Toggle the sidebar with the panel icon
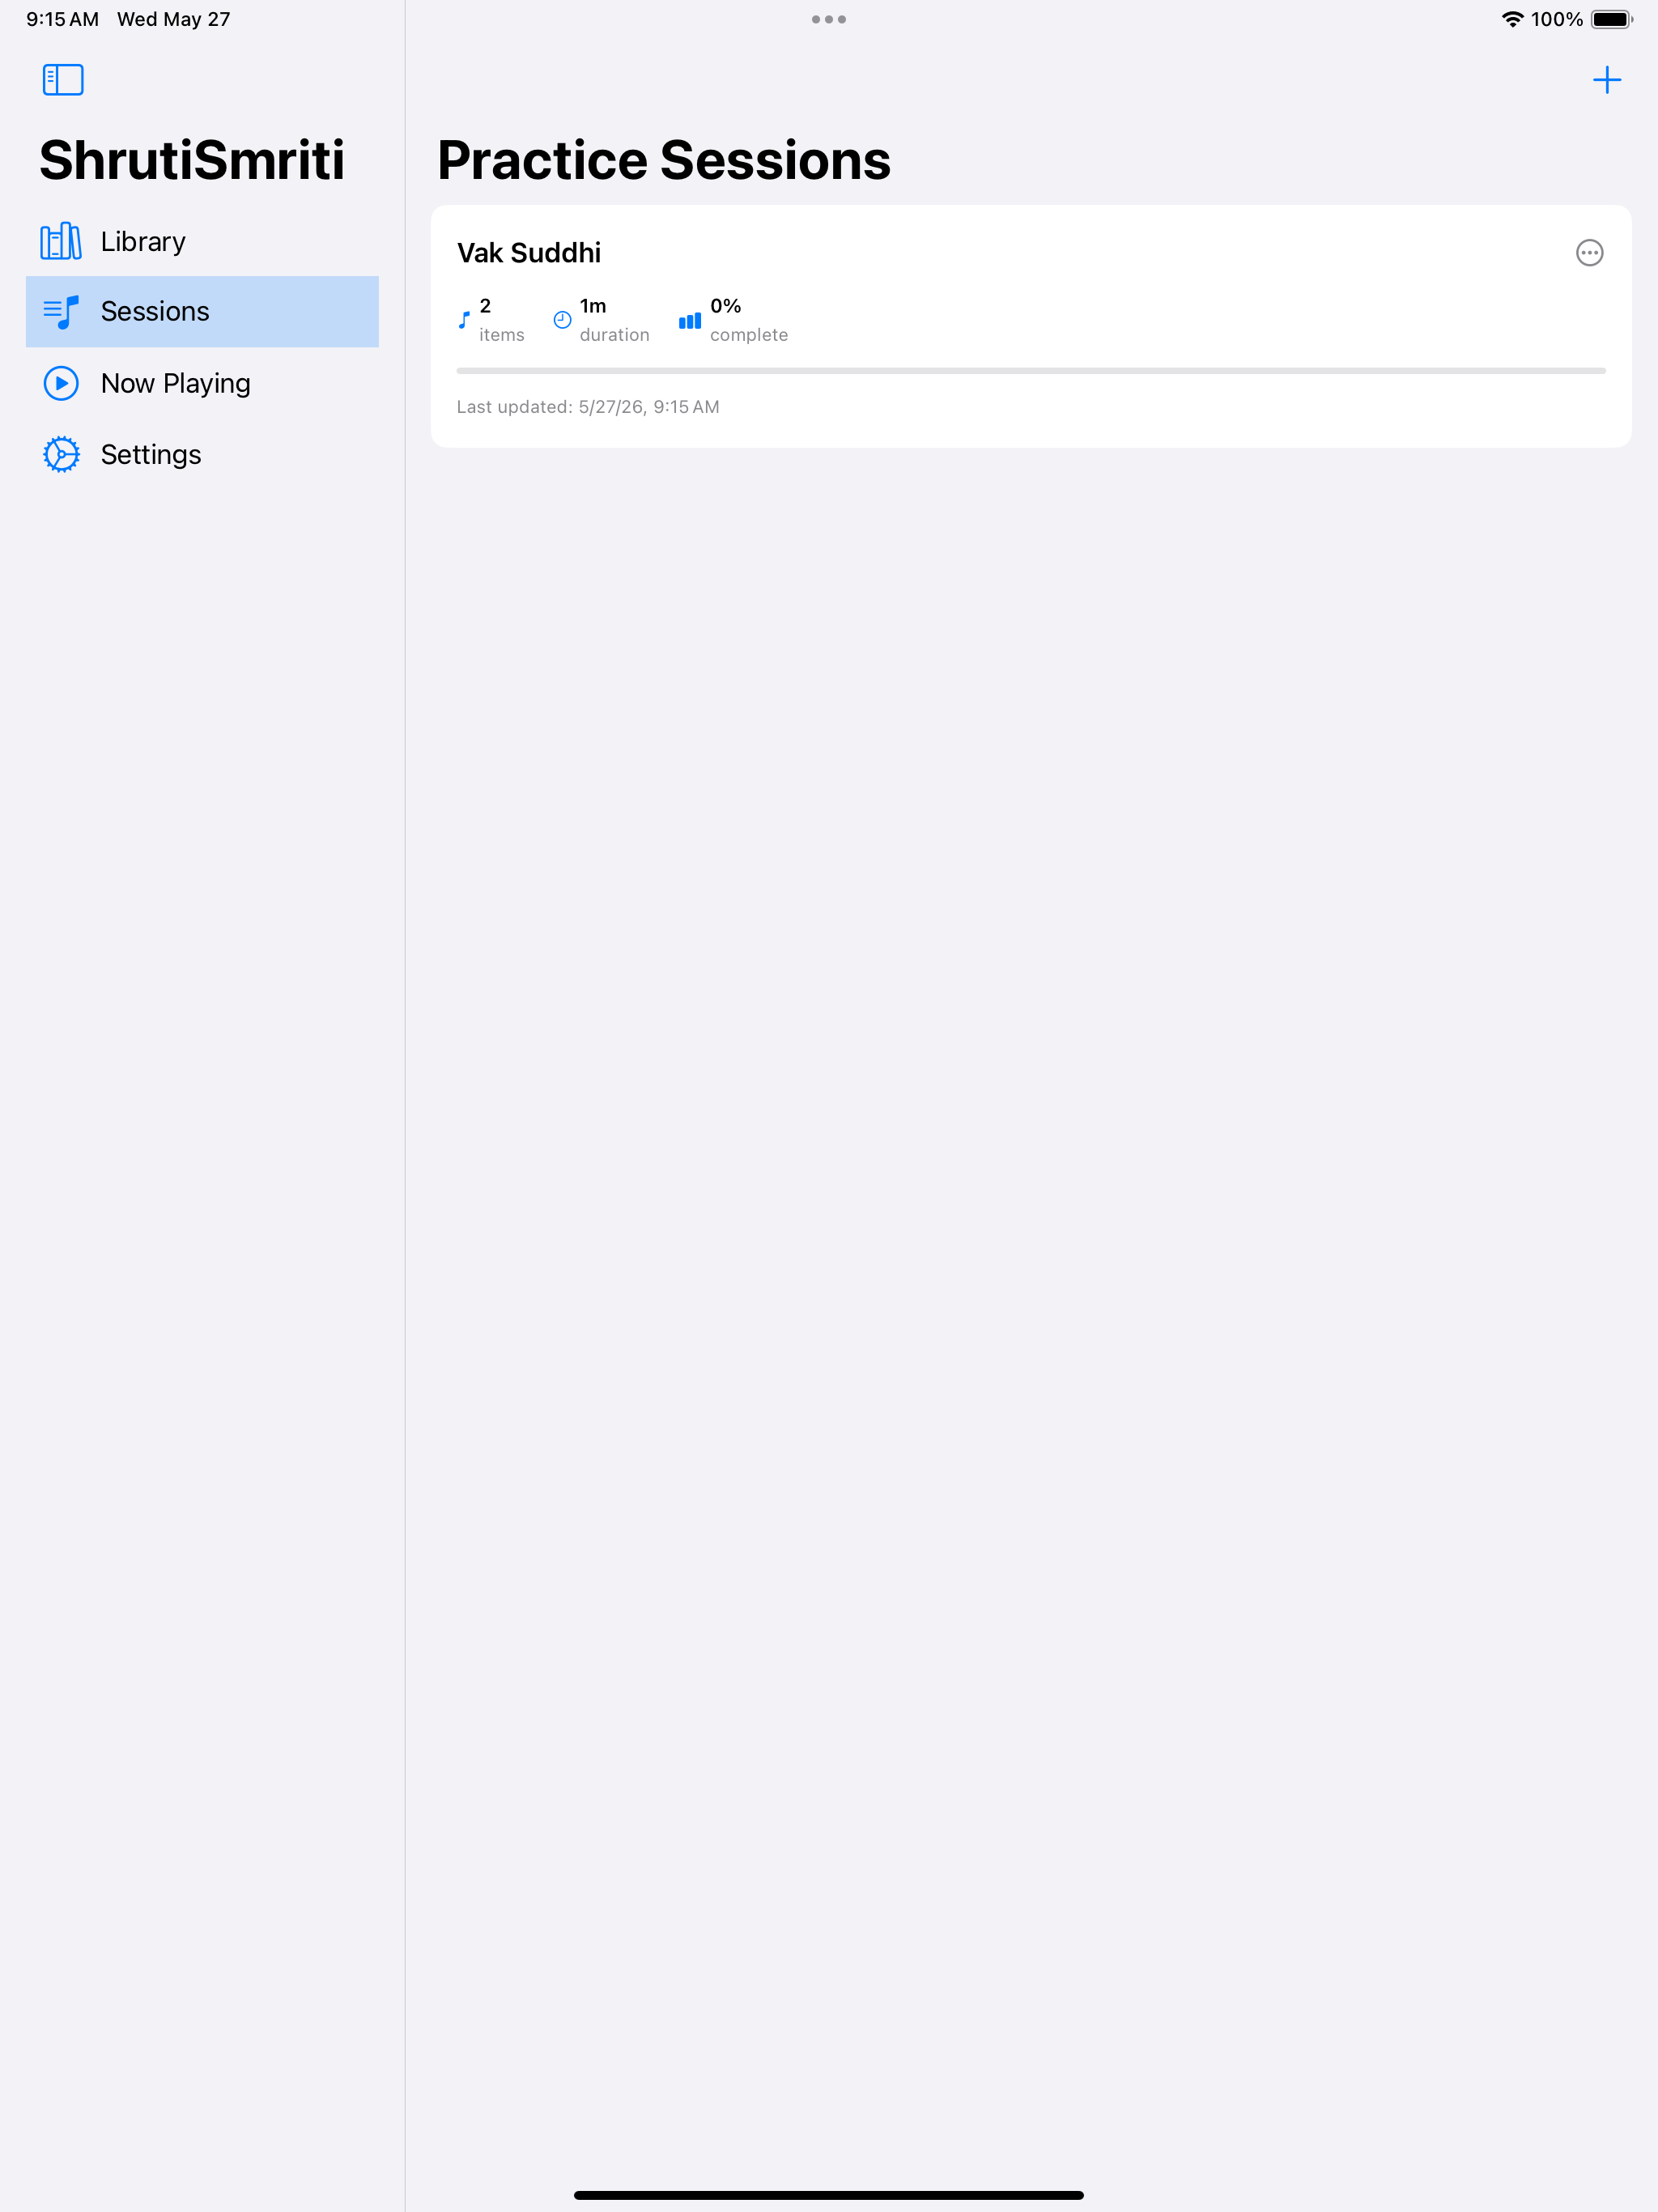Viewport: 1658px width, 2212px height. point(63,80)
